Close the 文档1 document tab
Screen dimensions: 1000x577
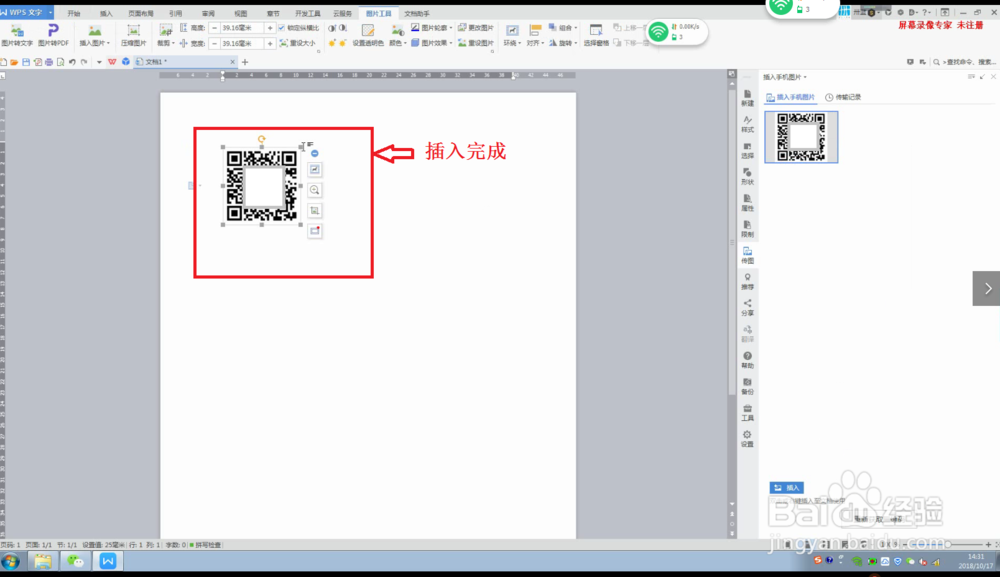click(x=232, y=62)
